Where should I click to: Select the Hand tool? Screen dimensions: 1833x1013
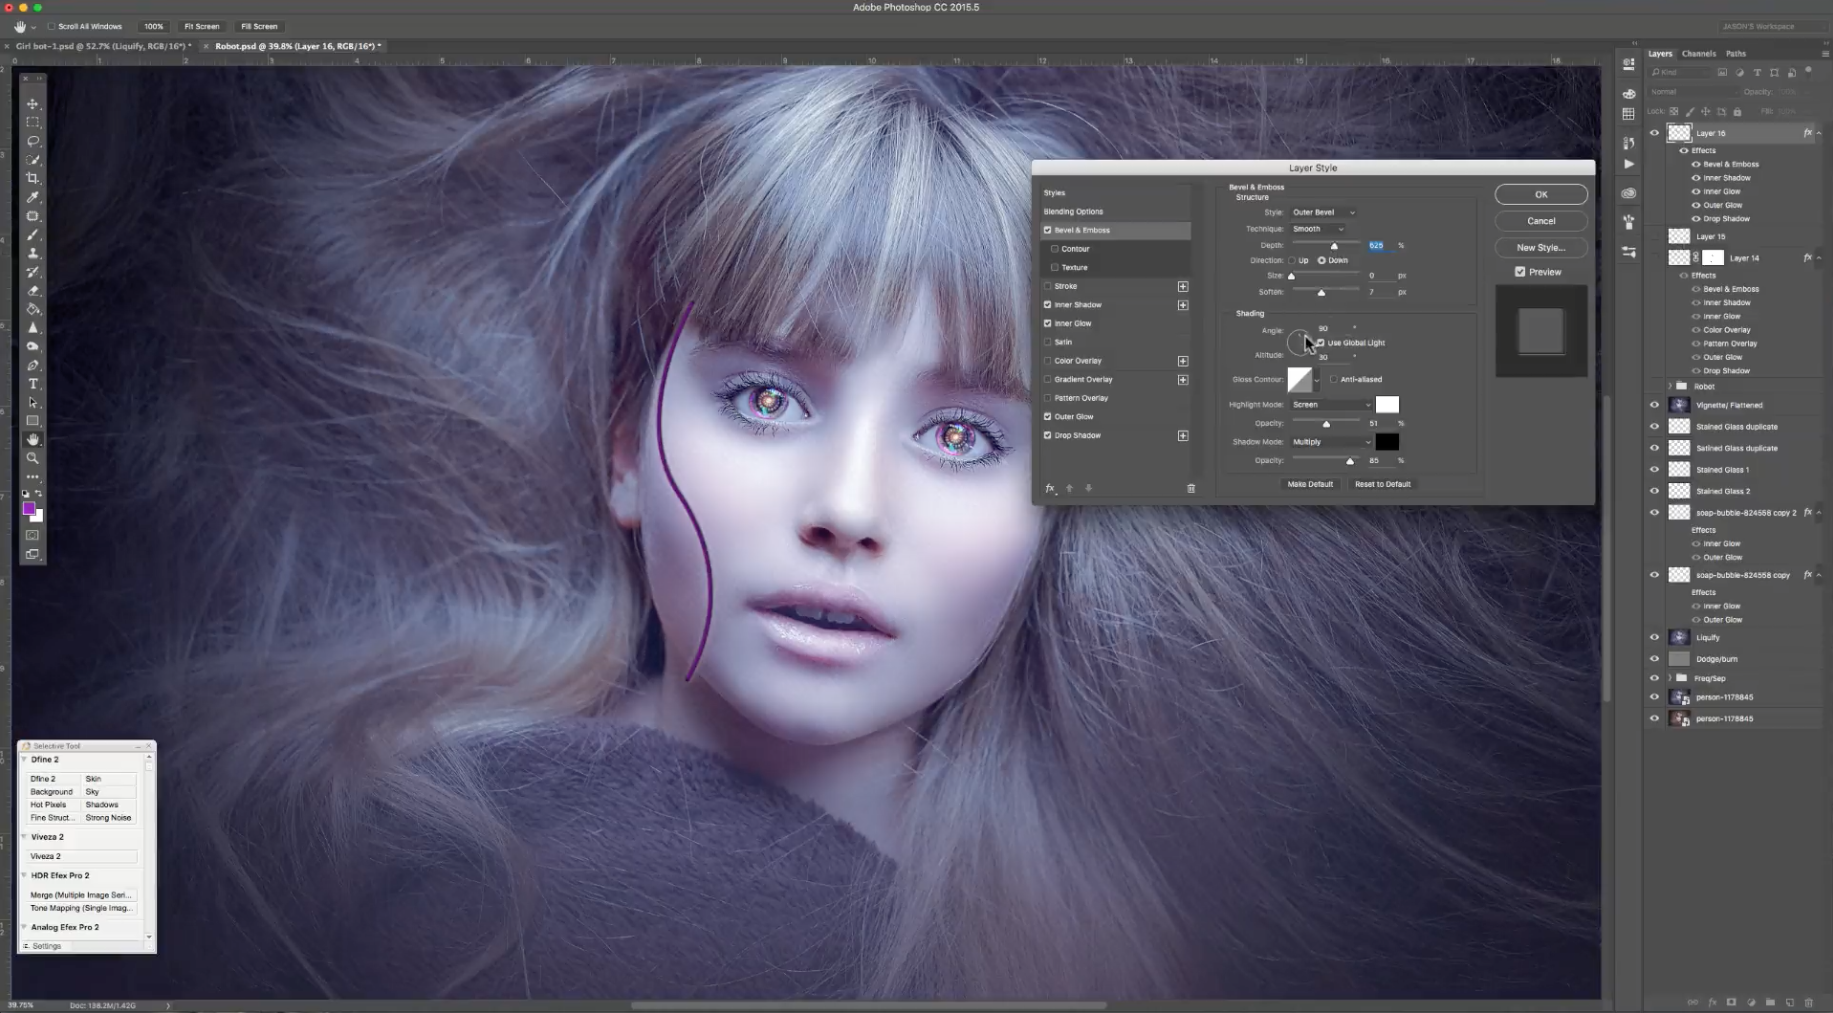tap(33, 439)
